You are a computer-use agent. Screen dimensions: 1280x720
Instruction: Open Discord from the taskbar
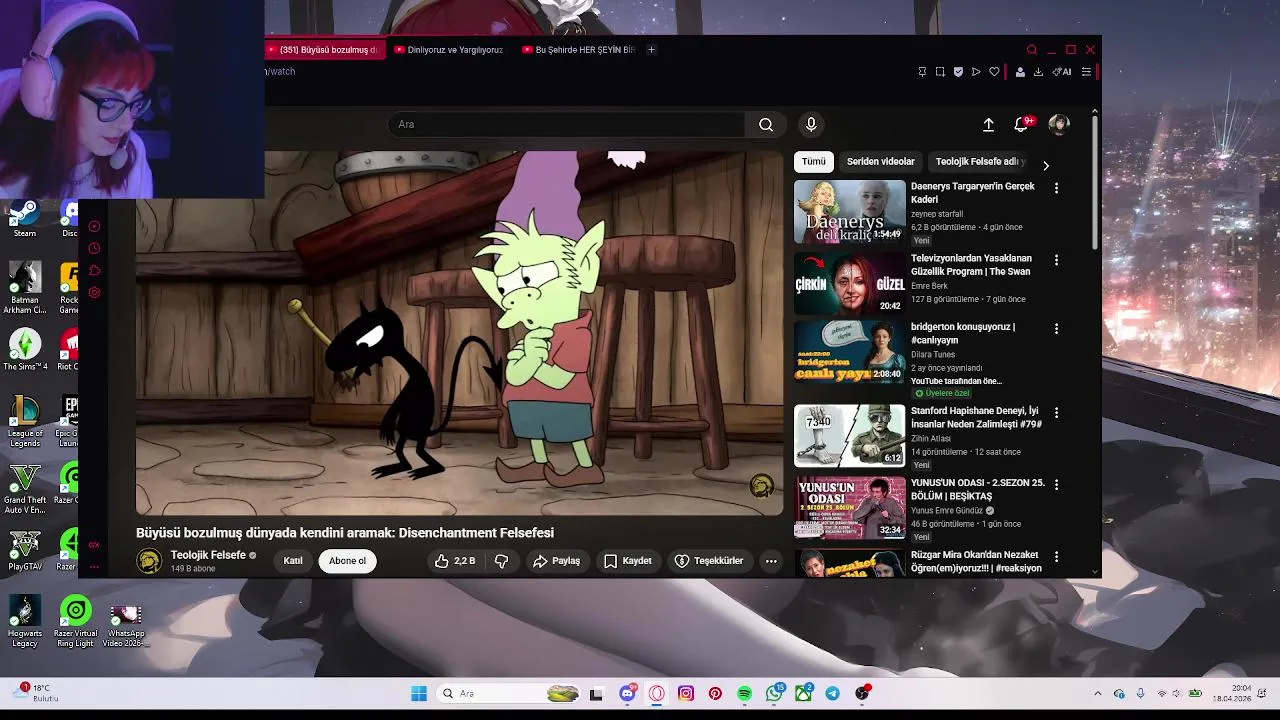[627, 693]
